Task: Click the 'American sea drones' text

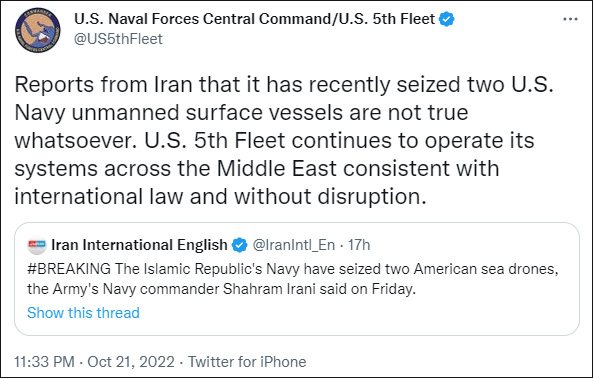Action: [486, 269]
